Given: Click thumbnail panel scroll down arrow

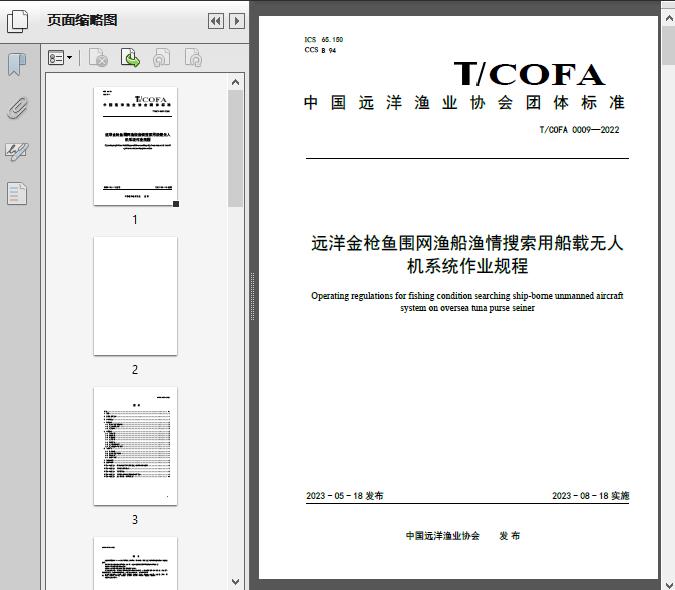Looking at the screenshot, I should click(235, 582).
